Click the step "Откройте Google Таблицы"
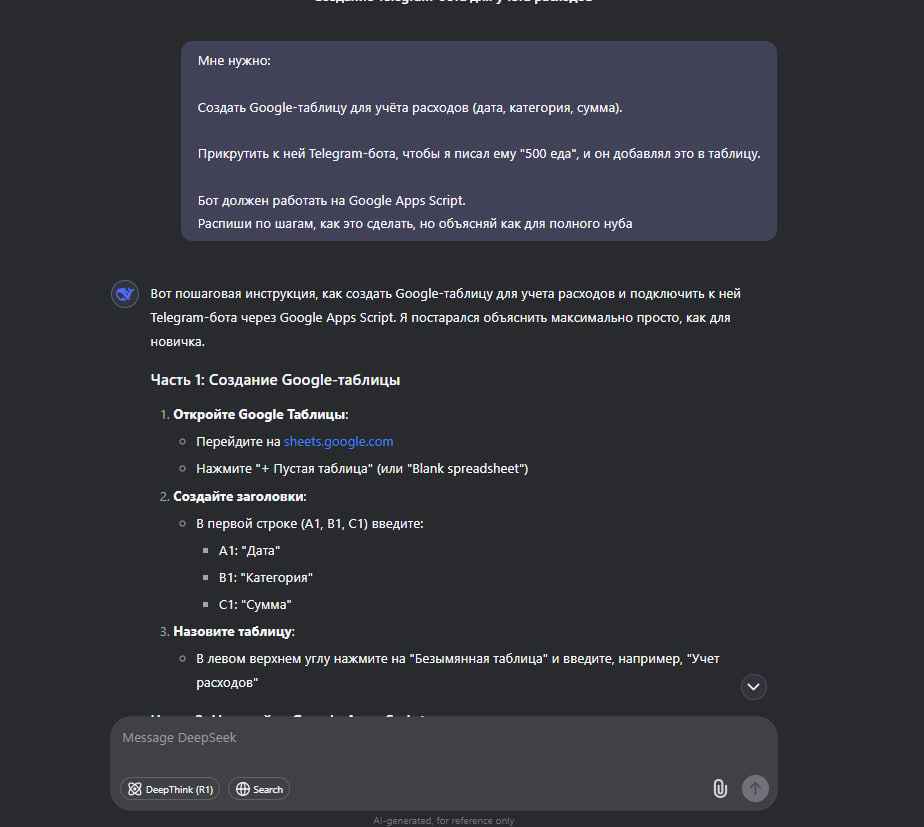 pos(260,414)
